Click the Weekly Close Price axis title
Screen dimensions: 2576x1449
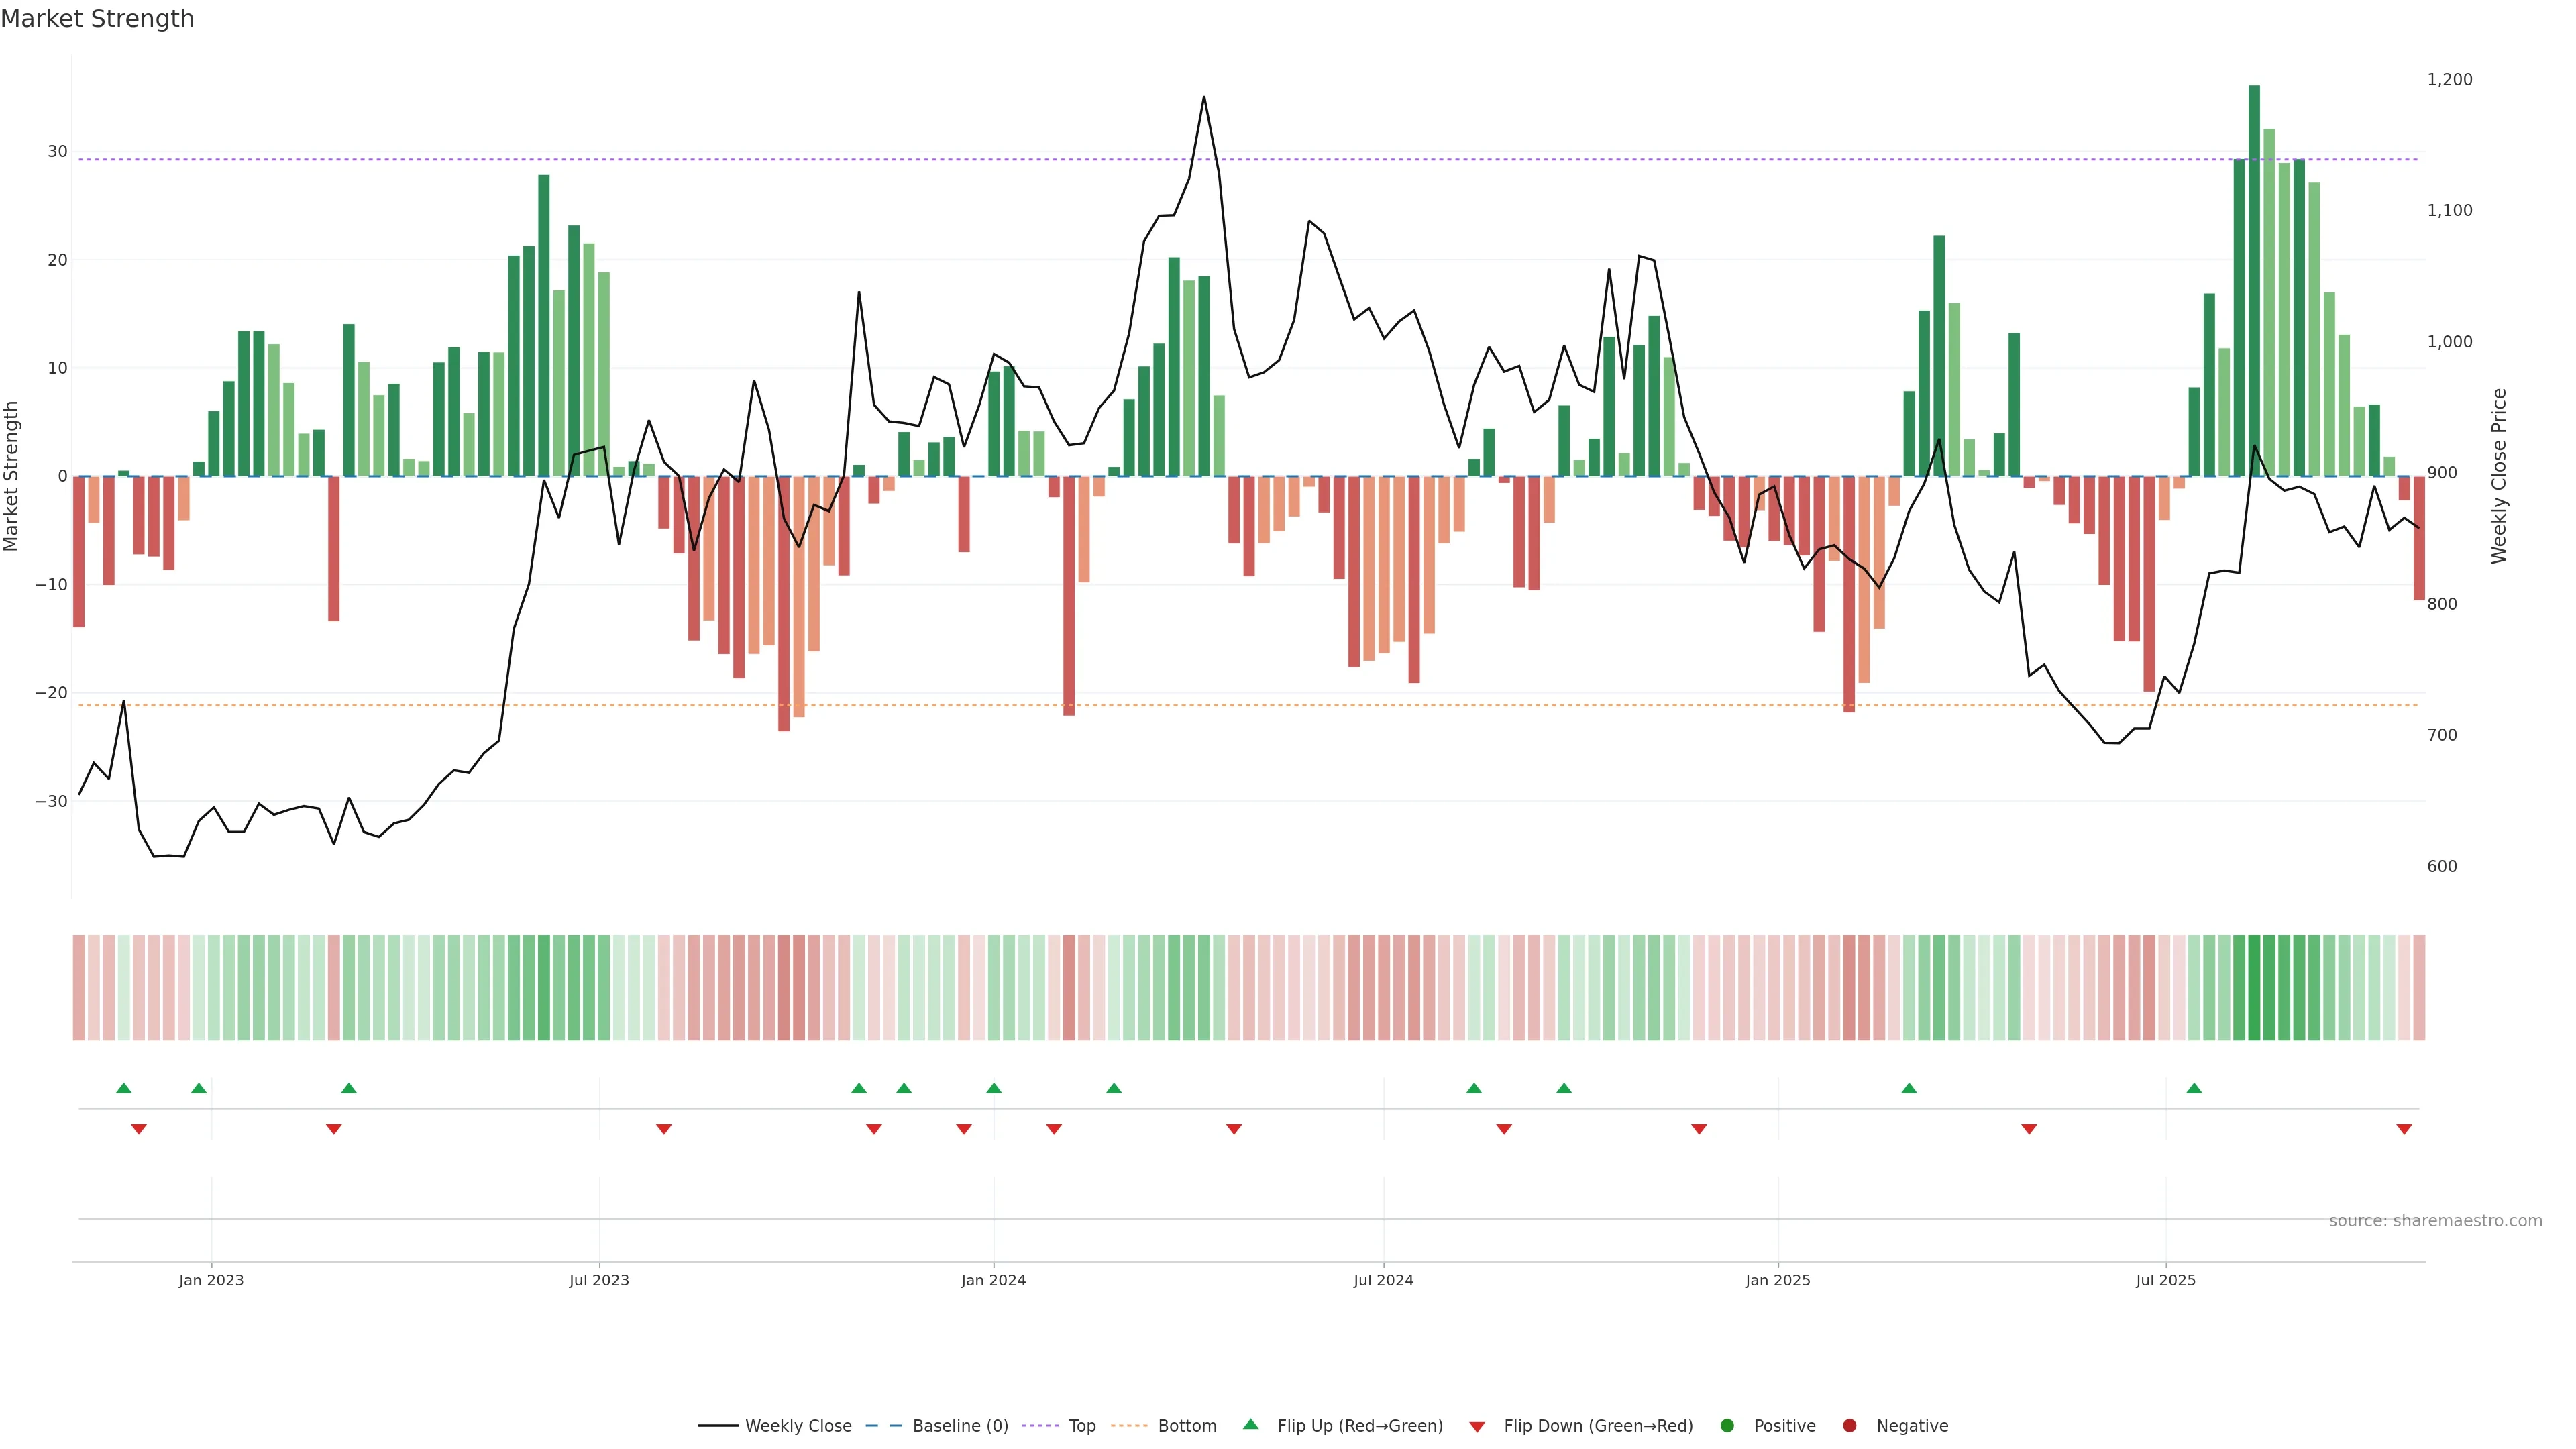(2499, 476)
